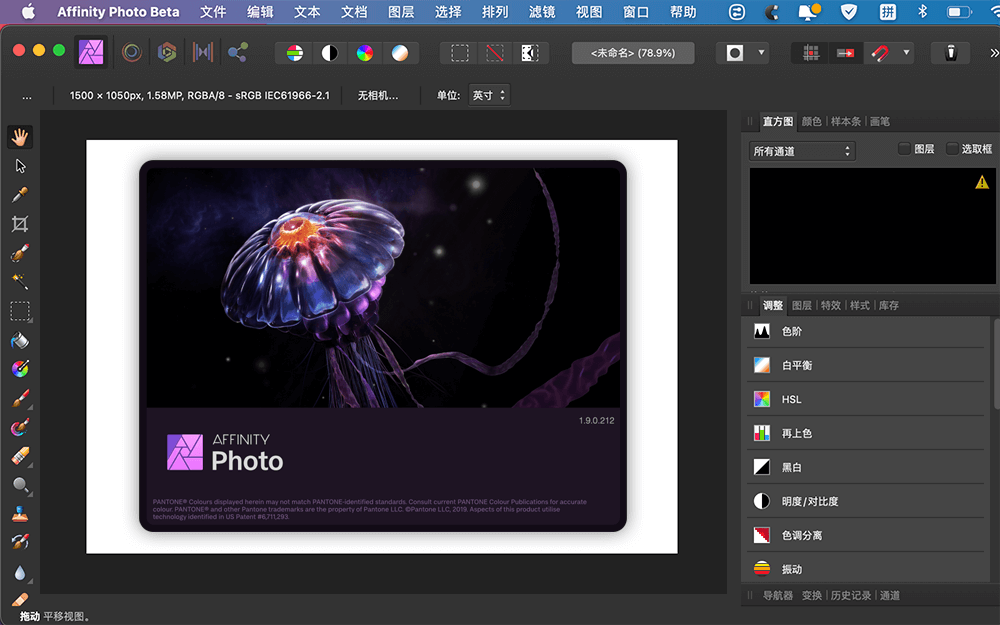Select the Rectangular Marquee tool
Viewport: 1000px width, 625px height.
pyautogui.click(x=20, y=311)
